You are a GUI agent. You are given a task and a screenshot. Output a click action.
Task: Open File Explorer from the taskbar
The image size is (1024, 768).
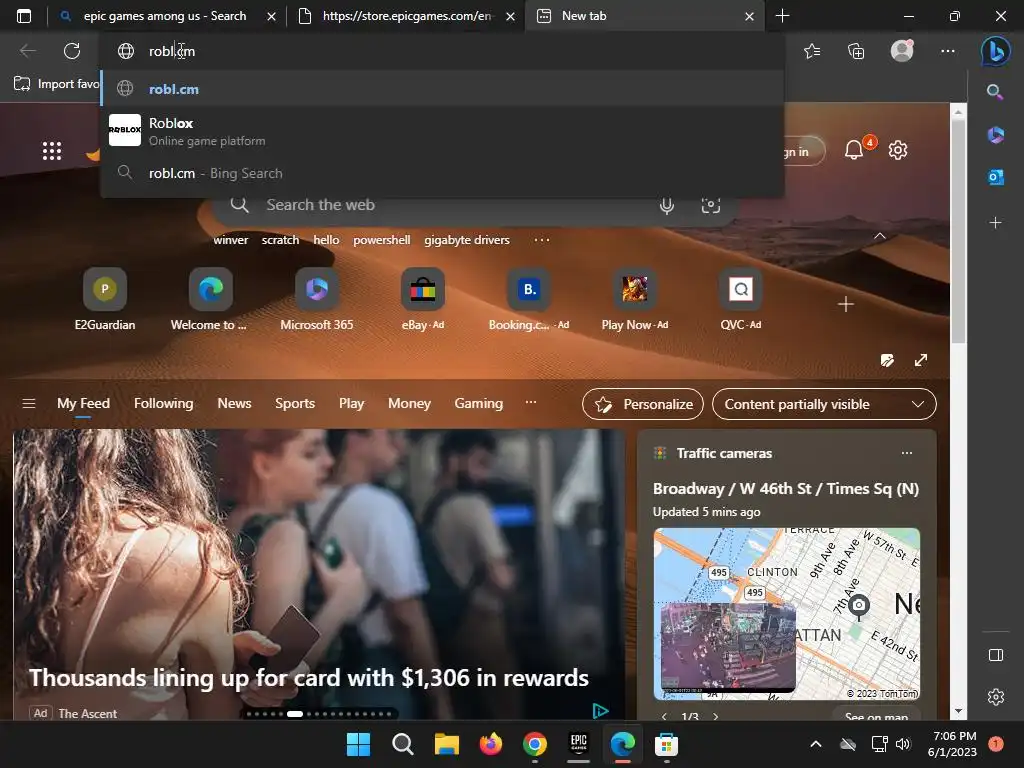point(447,744)
